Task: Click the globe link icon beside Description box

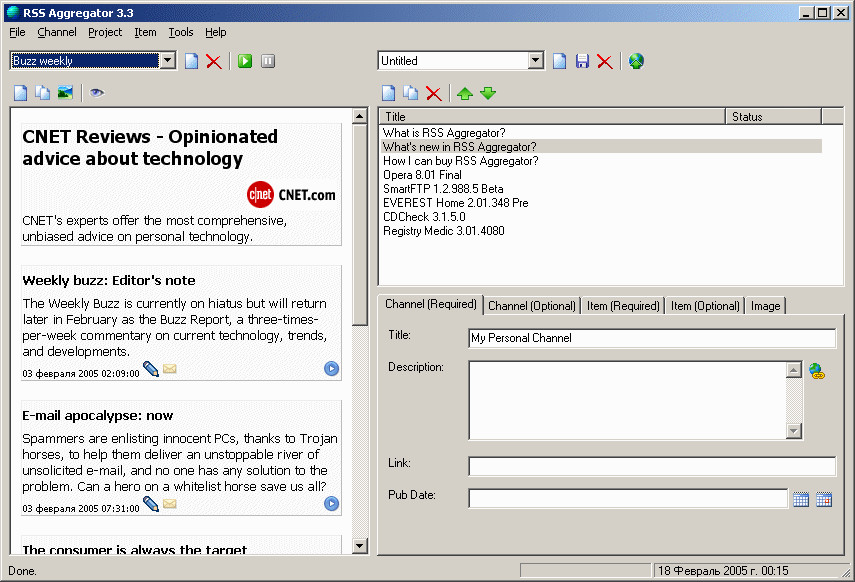Action: point(817,371)
